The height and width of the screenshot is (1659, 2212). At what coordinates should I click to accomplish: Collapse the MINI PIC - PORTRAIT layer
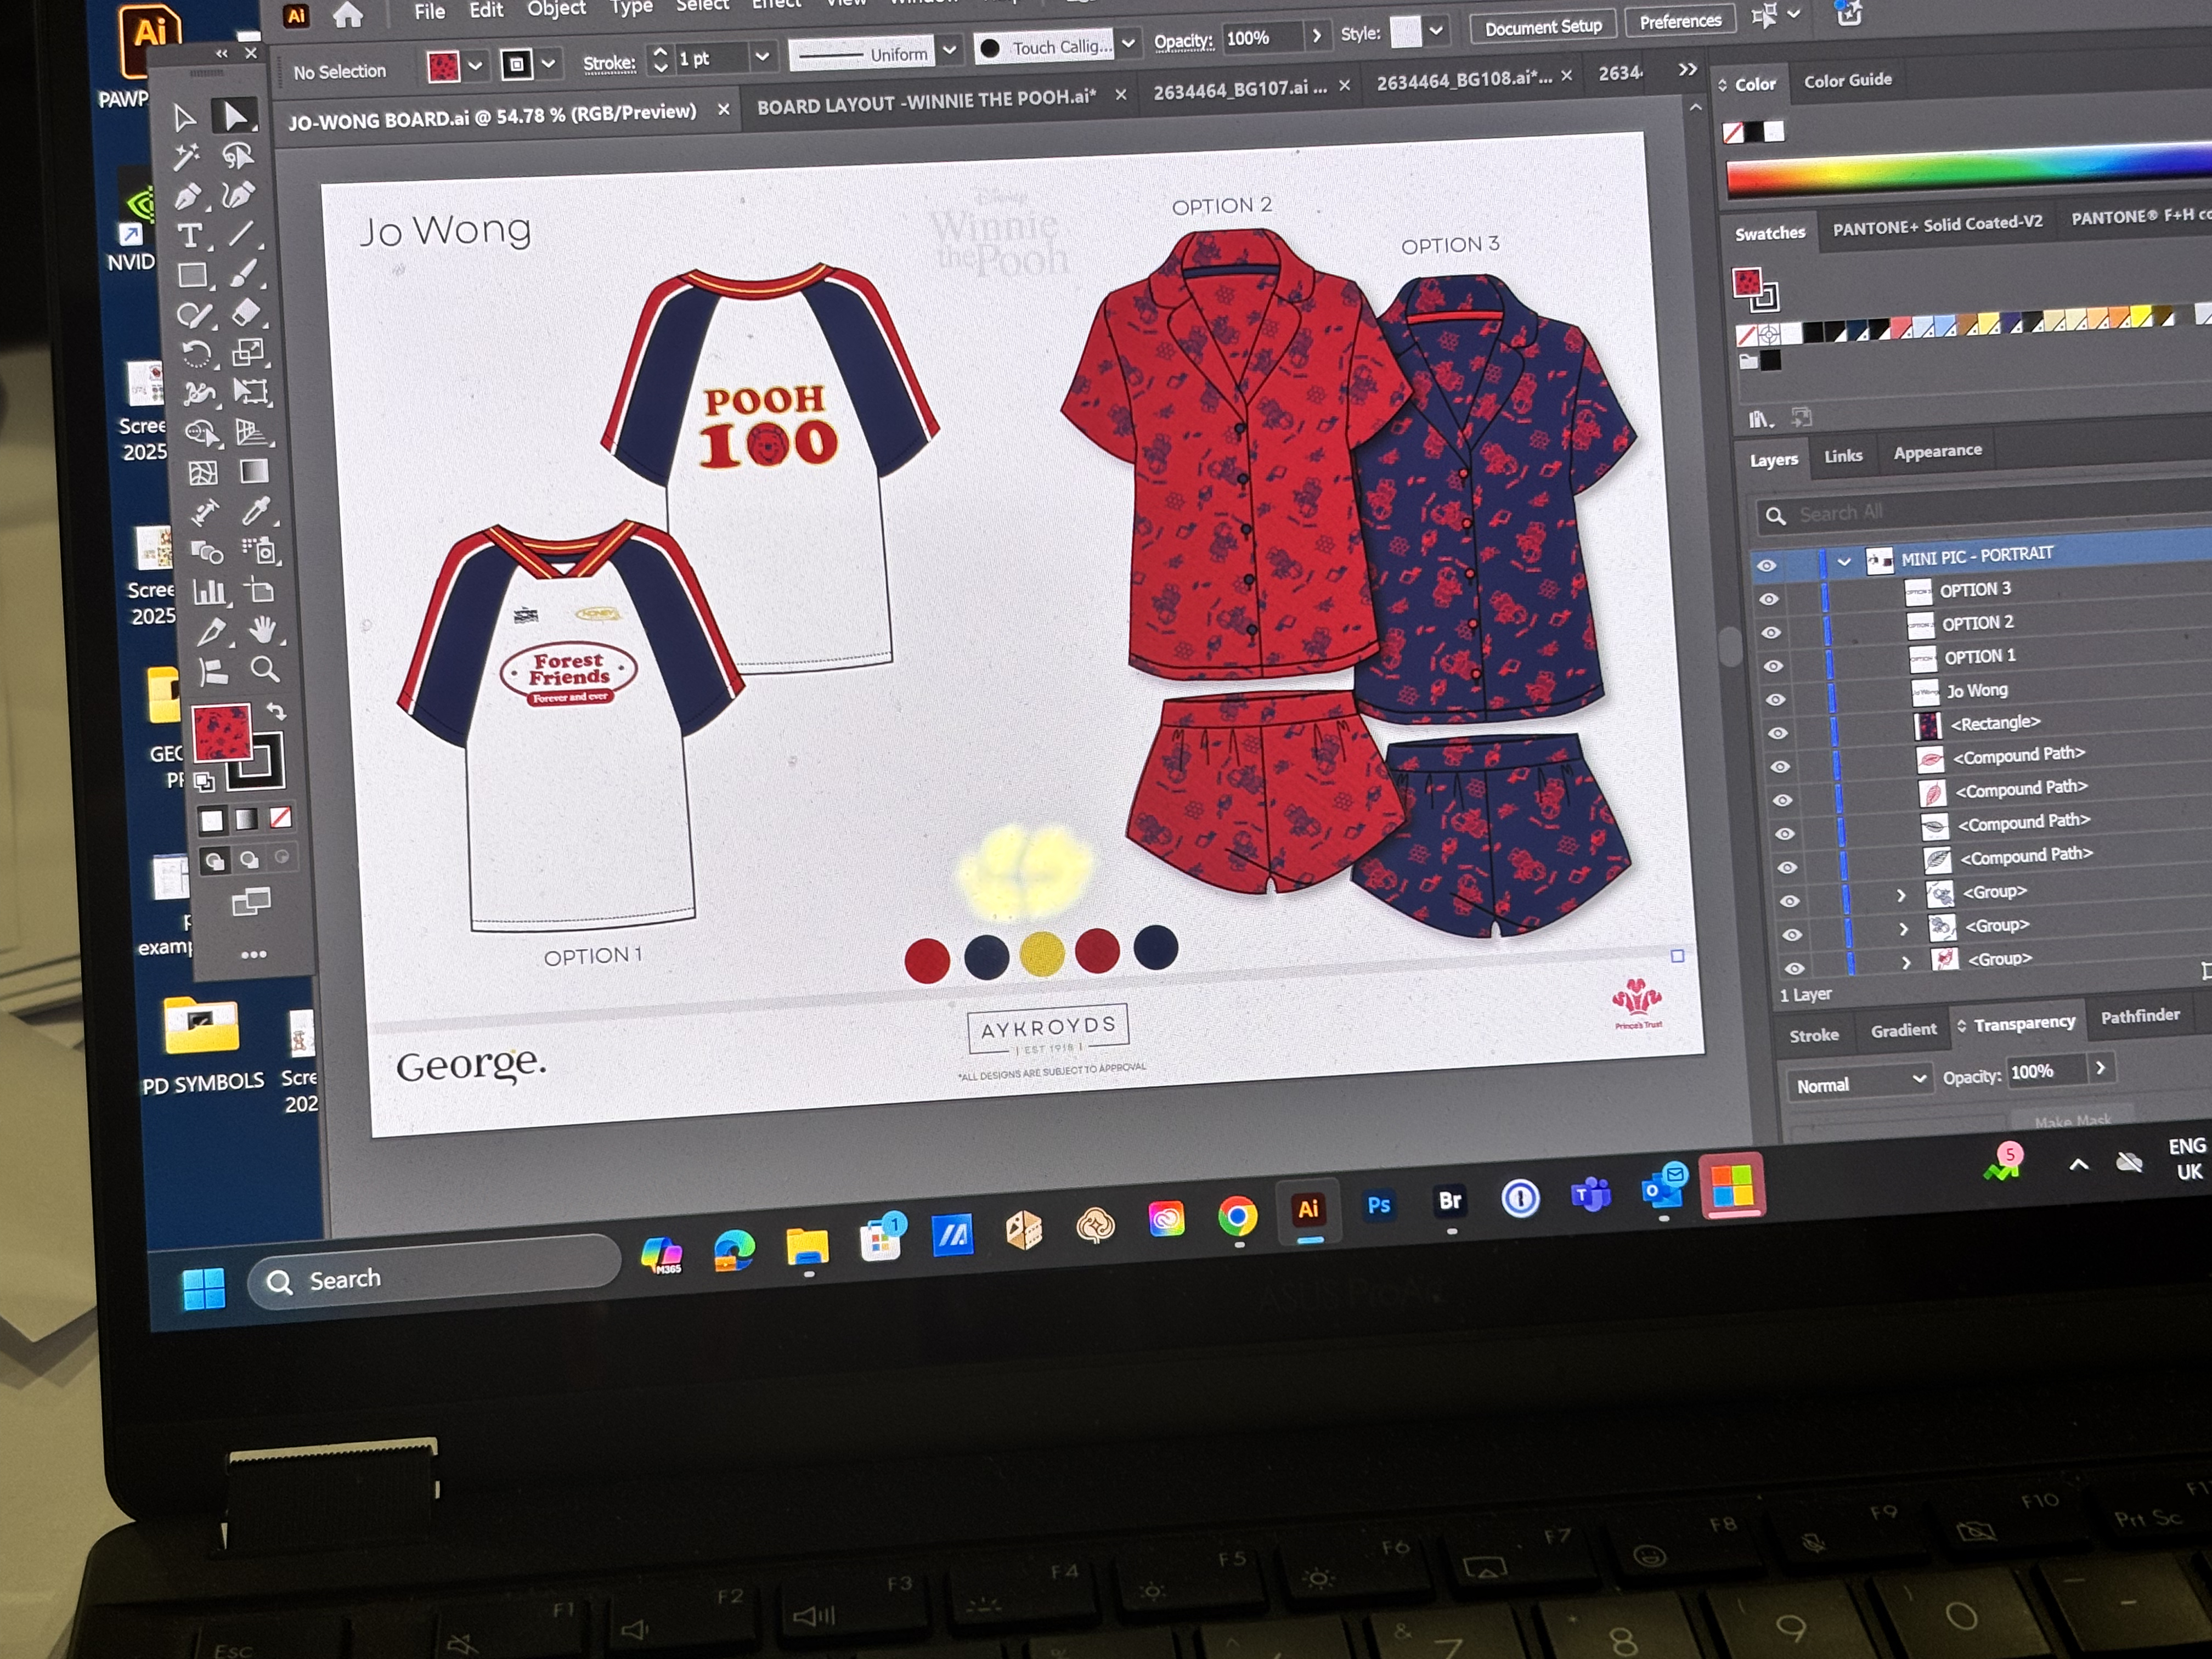click(1844, 561)
